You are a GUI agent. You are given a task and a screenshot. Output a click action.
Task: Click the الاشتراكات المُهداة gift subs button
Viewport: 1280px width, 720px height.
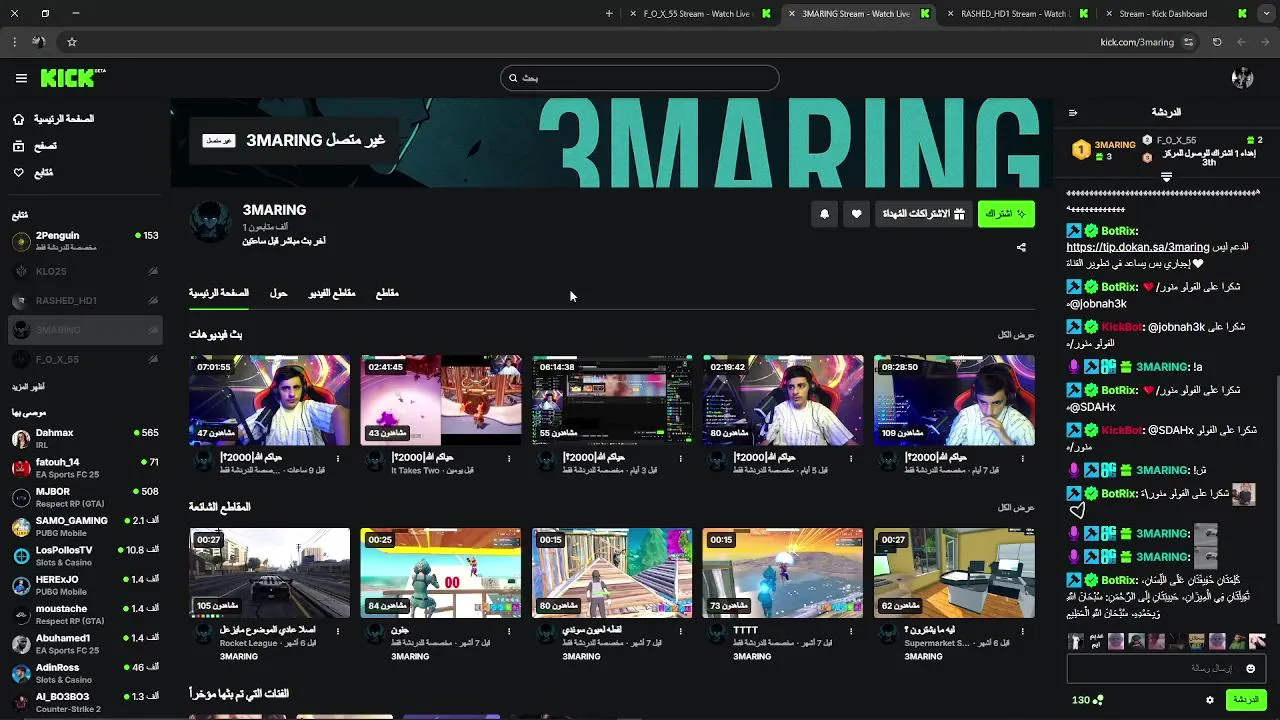pos(923,214)
